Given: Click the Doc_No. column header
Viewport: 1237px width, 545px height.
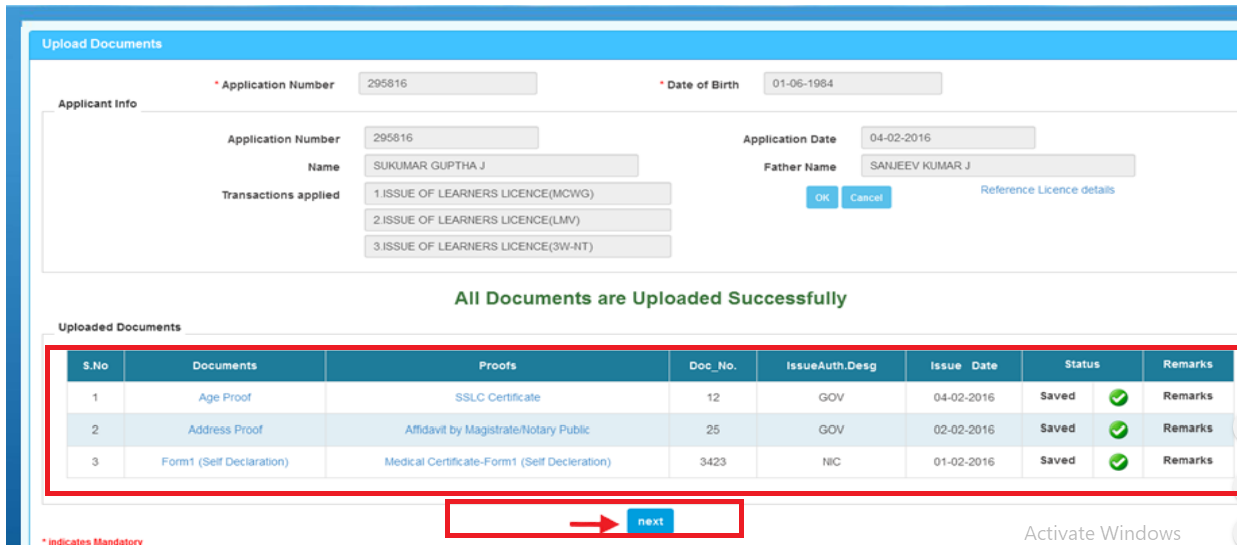Looking at the screenshot, I should [x=713, y=366].
